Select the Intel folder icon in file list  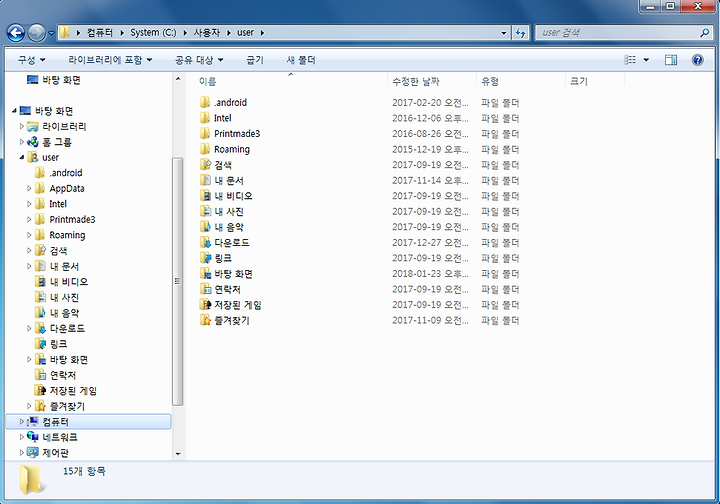click(205, 118)
